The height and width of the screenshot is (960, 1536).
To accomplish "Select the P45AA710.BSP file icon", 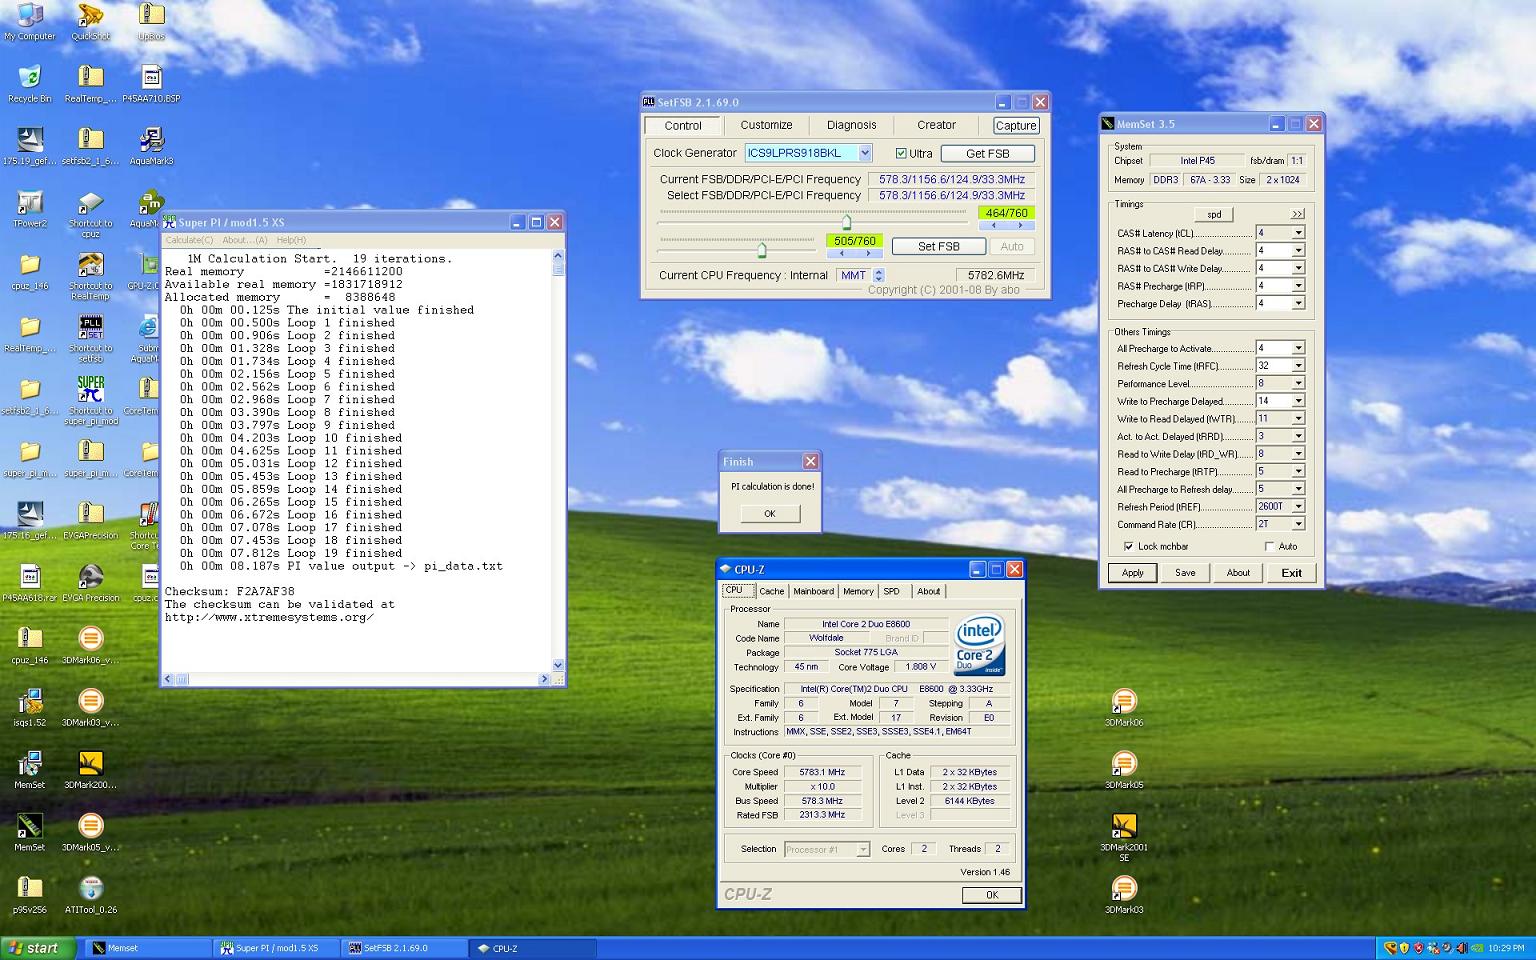I will (x=152, y=83).
